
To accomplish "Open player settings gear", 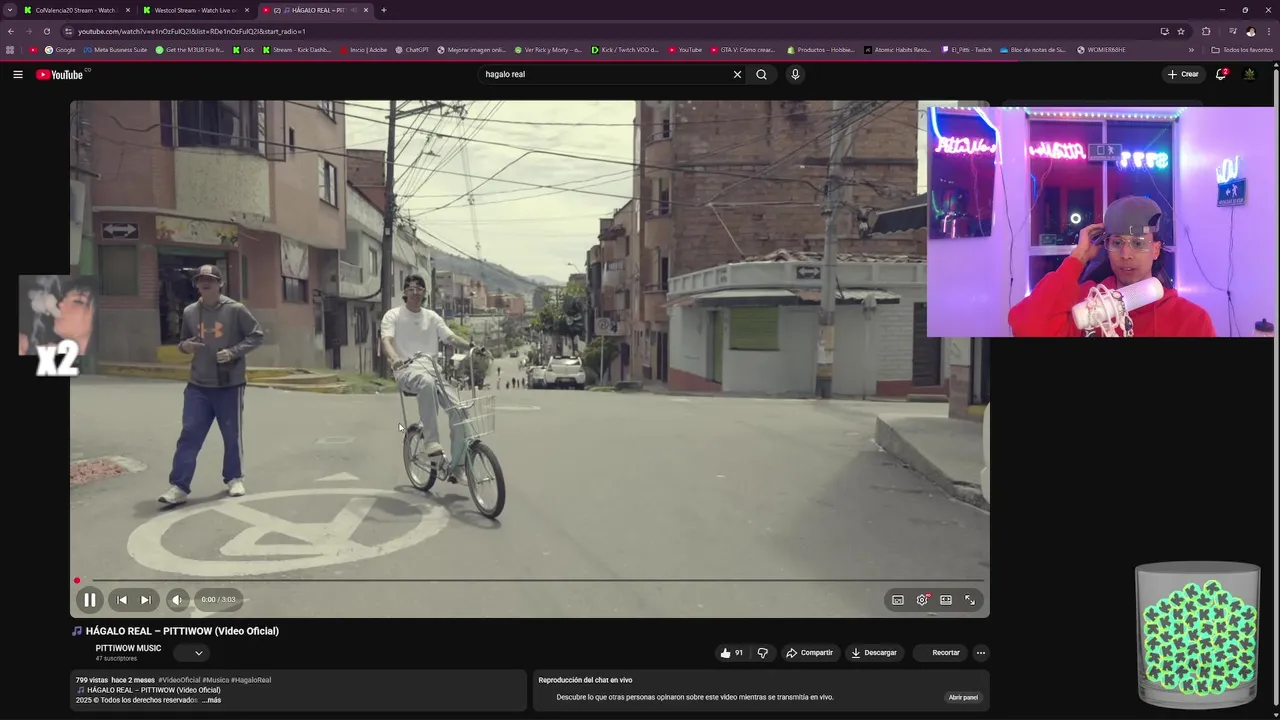I will [922, 600].
